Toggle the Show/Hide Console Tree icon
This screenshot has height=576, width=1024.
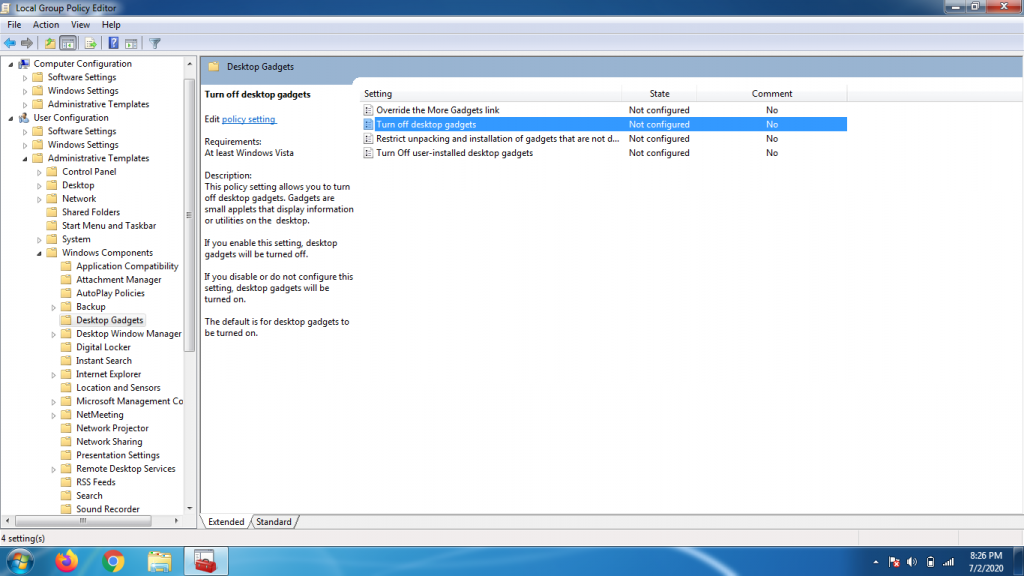pyautogui.click(x=67, y=43)
